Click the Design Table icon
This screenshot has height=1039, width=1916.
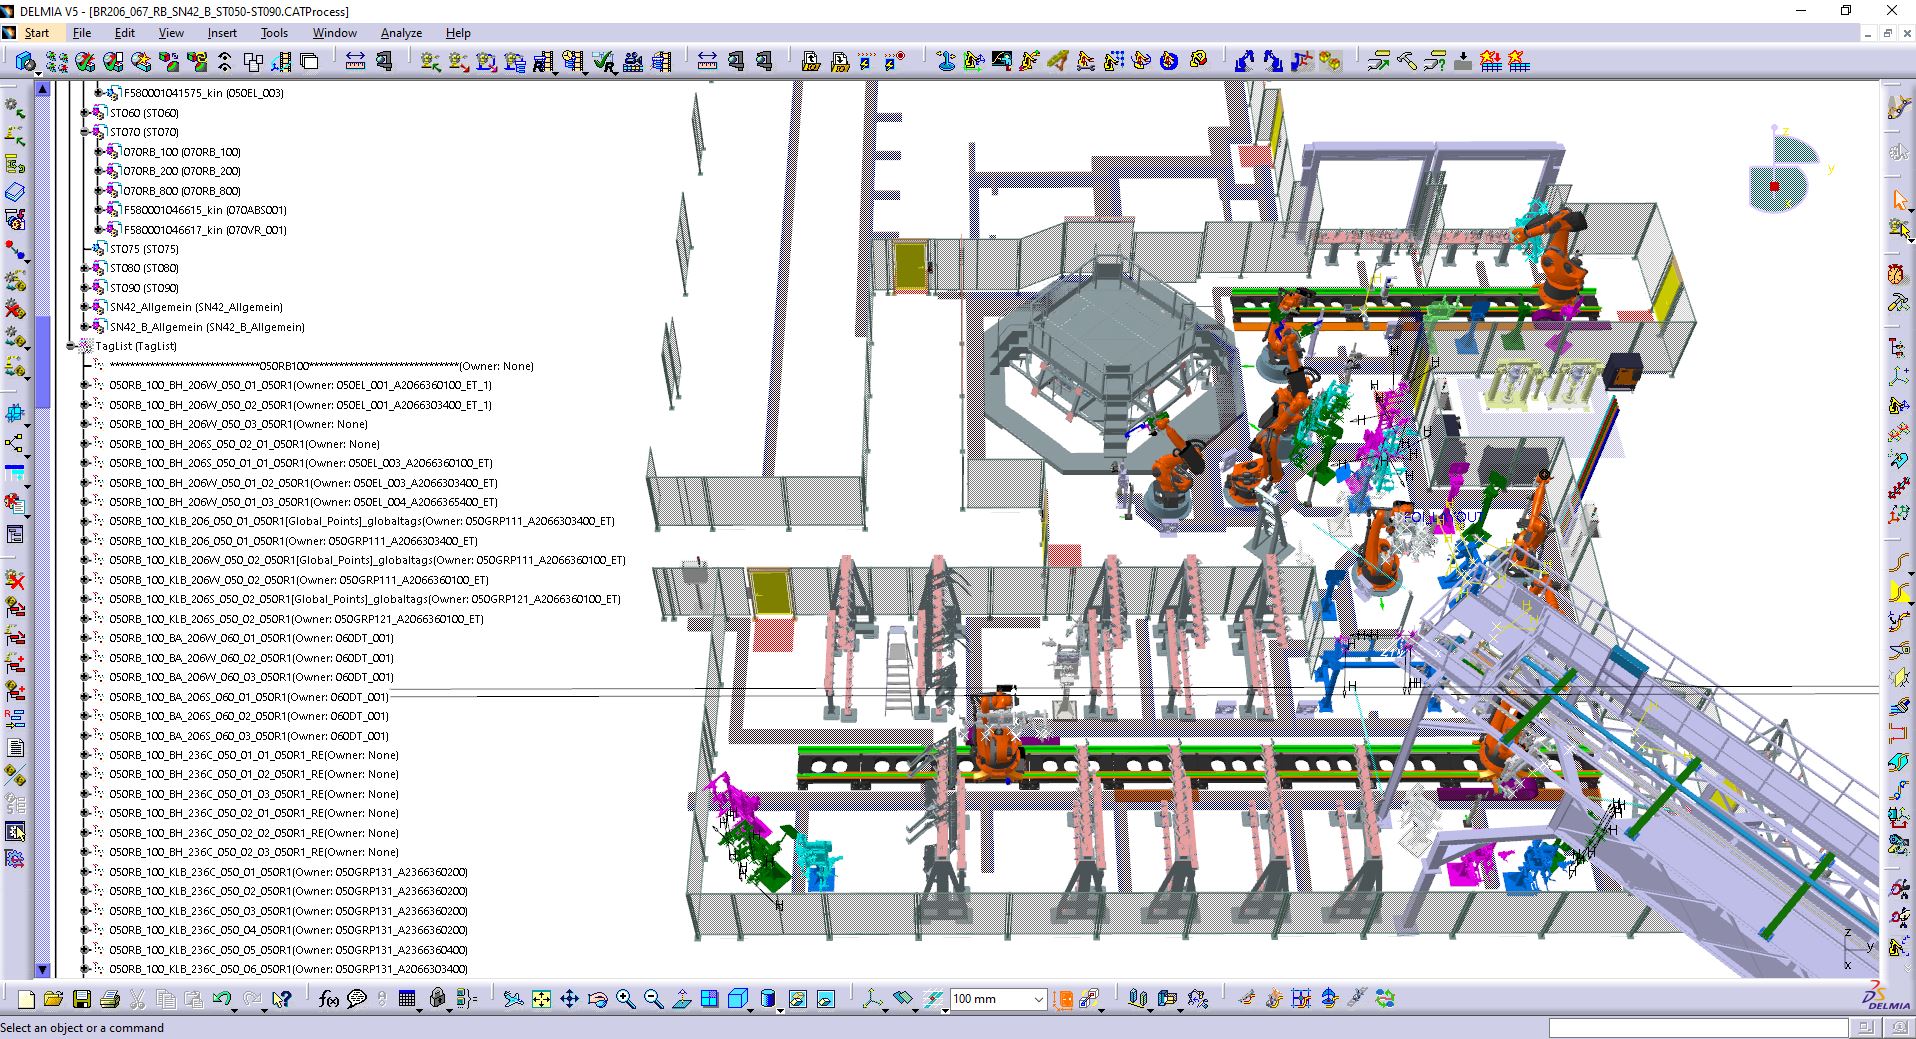[x=406, y=998]
